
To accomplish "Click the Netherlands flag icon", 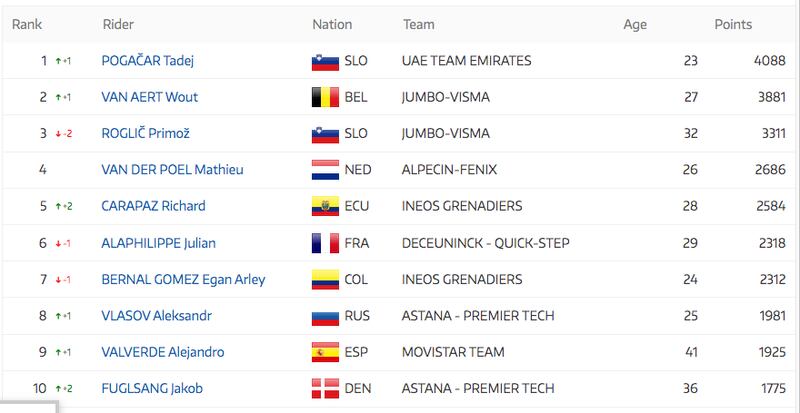I will pos(326,170).
